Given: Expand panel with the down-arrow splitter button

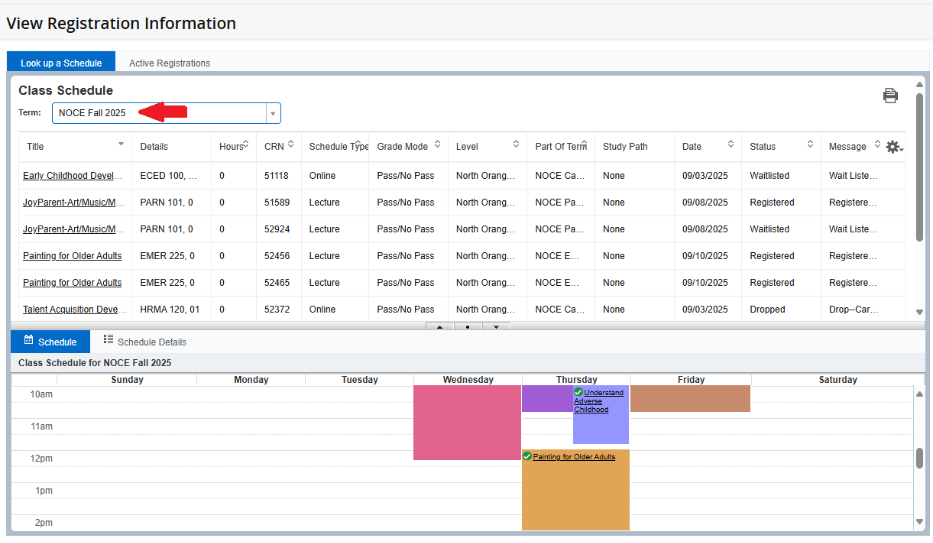Looking at the screenshot, I should click(x=496, y=326).
